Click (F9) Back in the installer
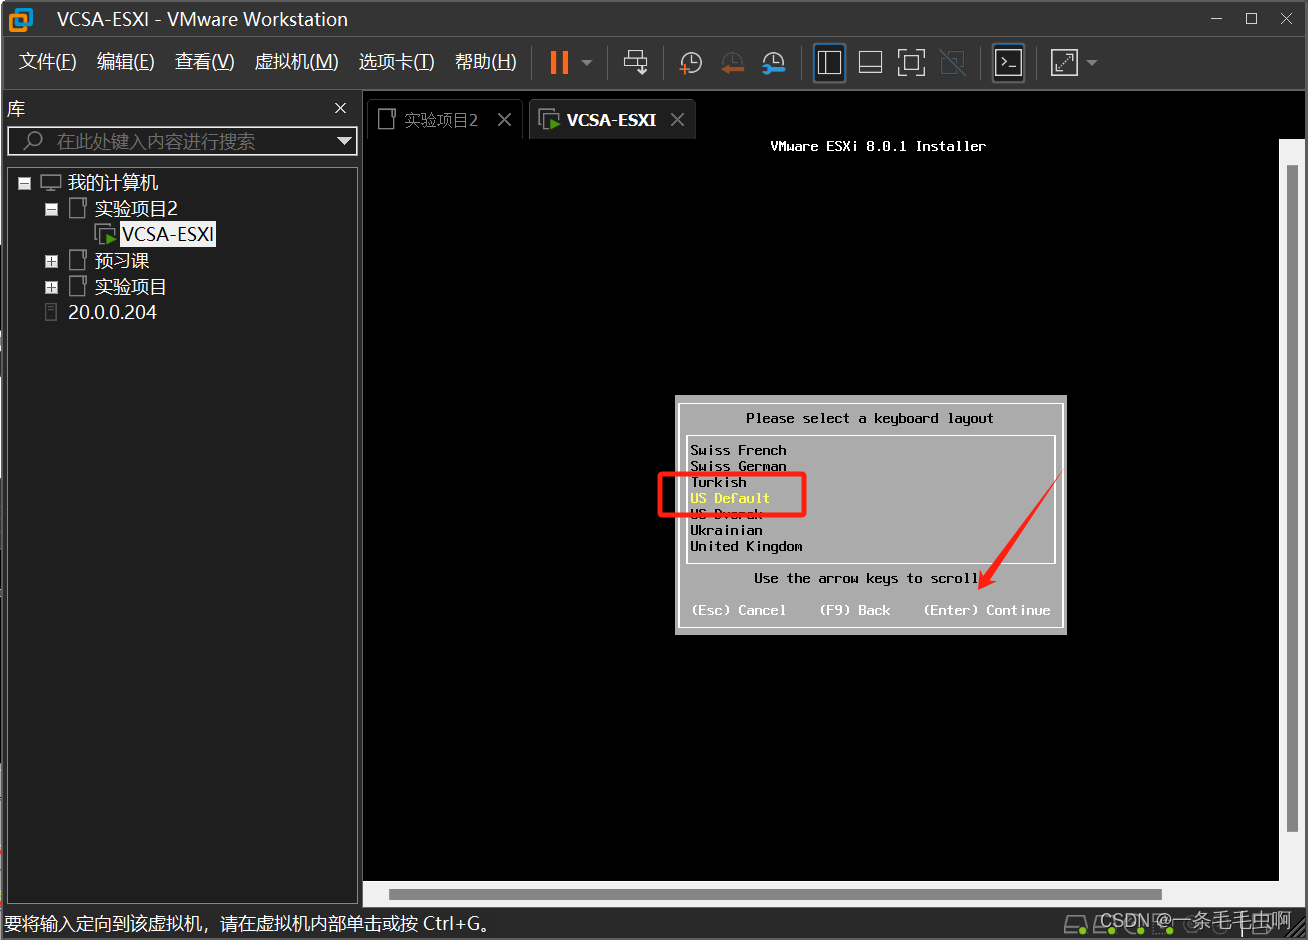This screenshot has width=1308, height=940. 855,610
